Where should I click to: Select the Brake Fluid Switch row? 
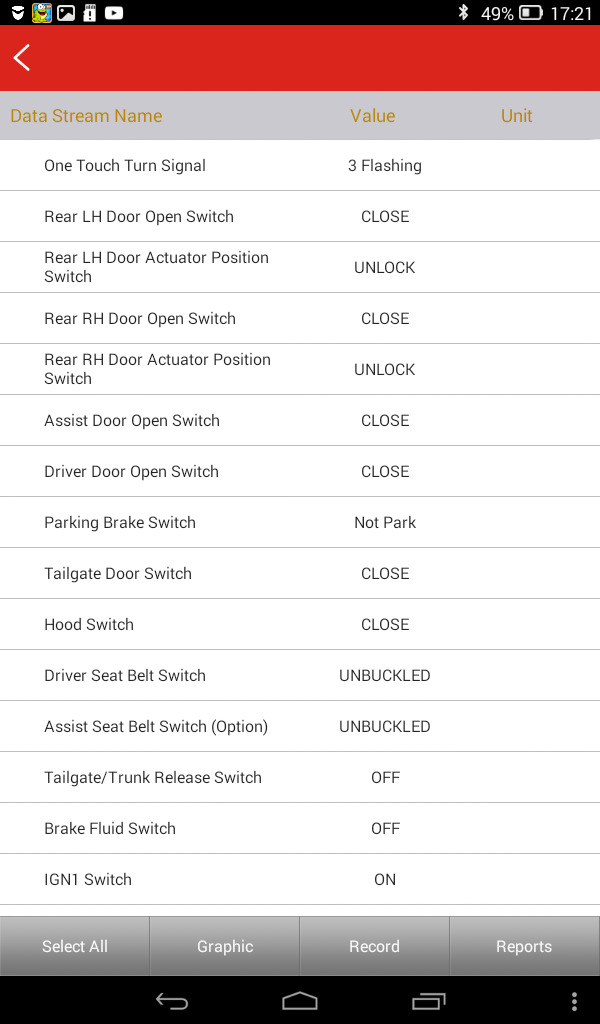[300, 828]
